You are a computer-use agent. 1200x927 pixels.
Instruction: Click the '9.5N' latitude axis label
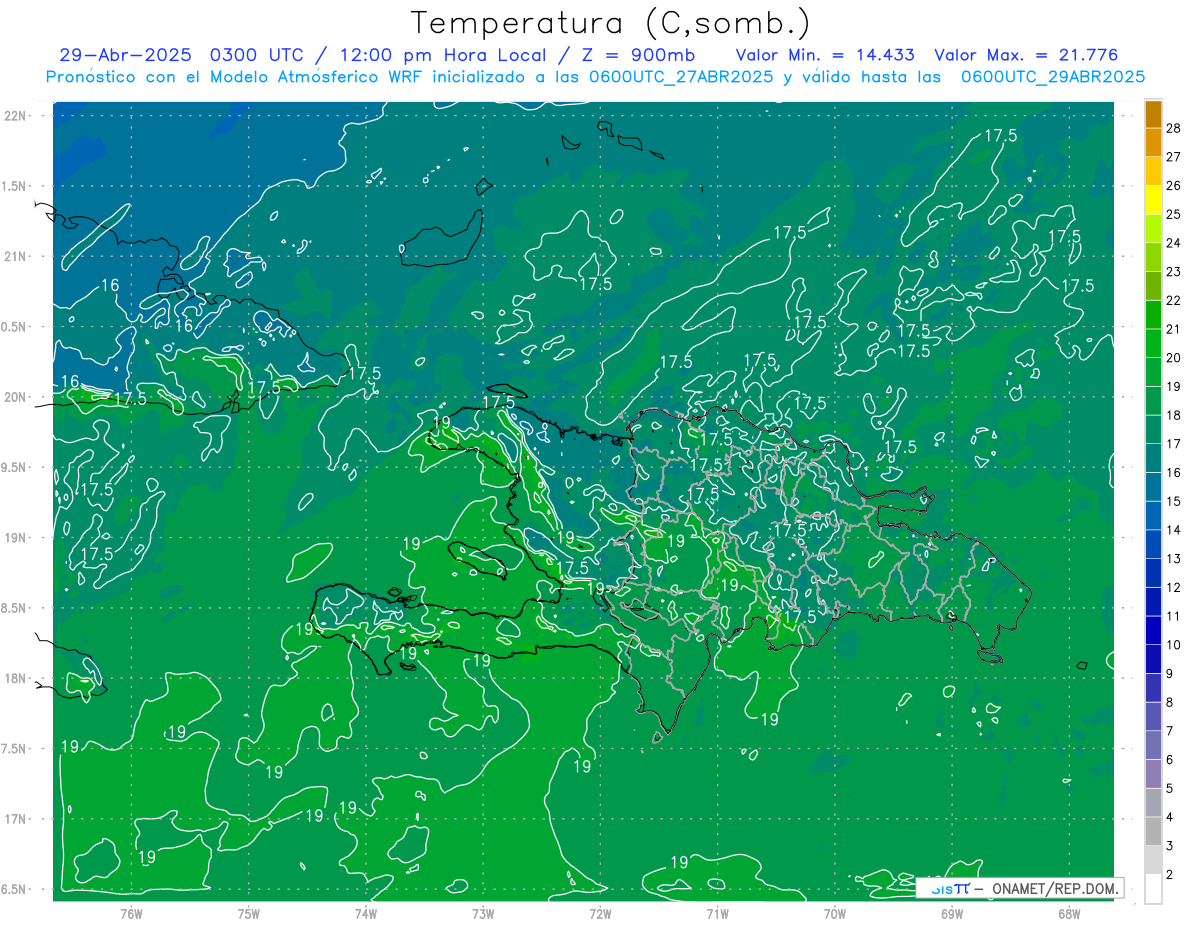tap(15, 467)
